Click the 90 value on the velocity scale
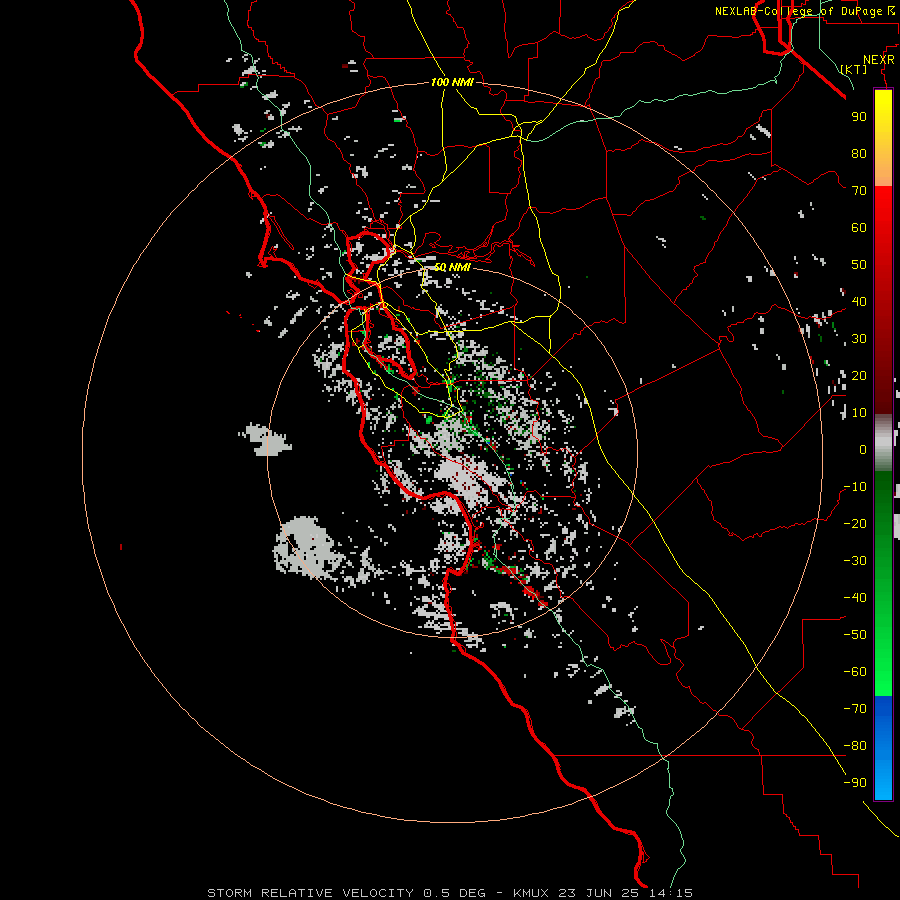This screenshot has height=900, width=900. (859, 117)
